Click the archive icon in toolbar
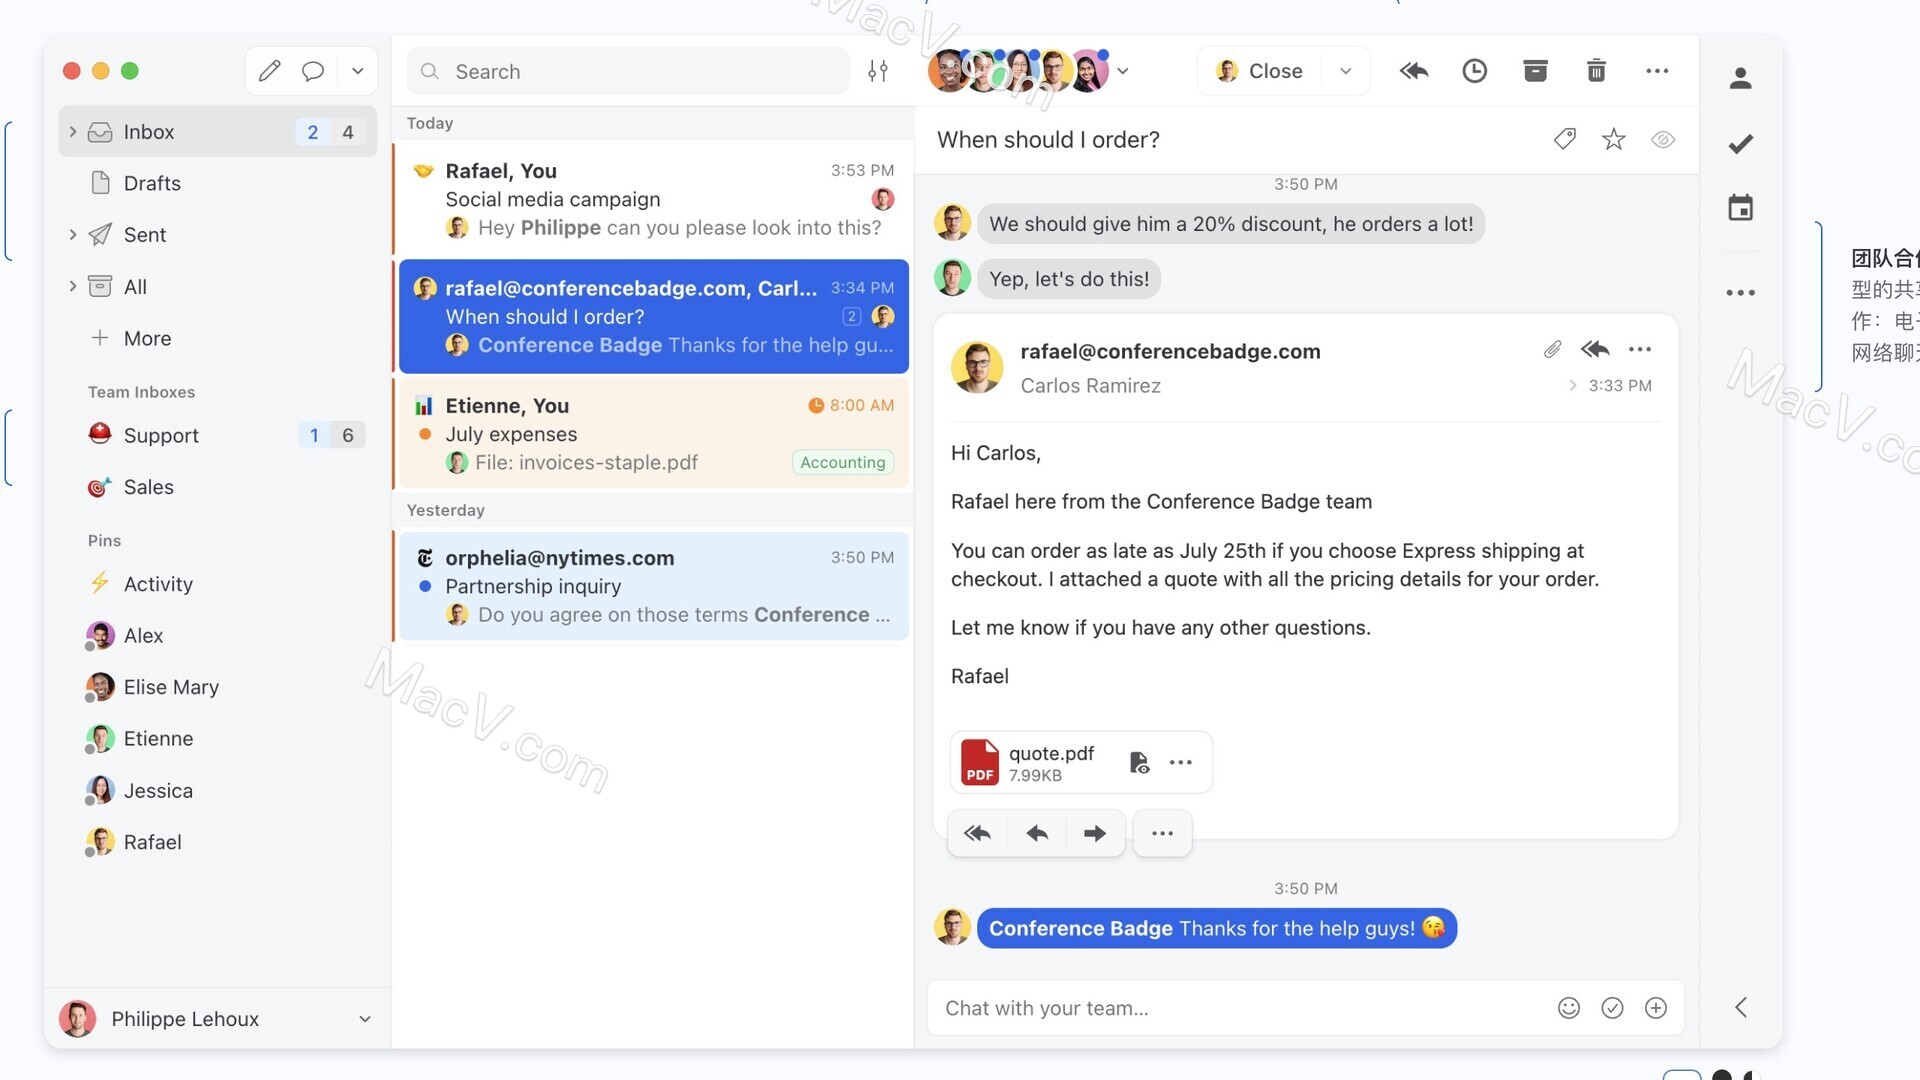 tap(1534, 70)
